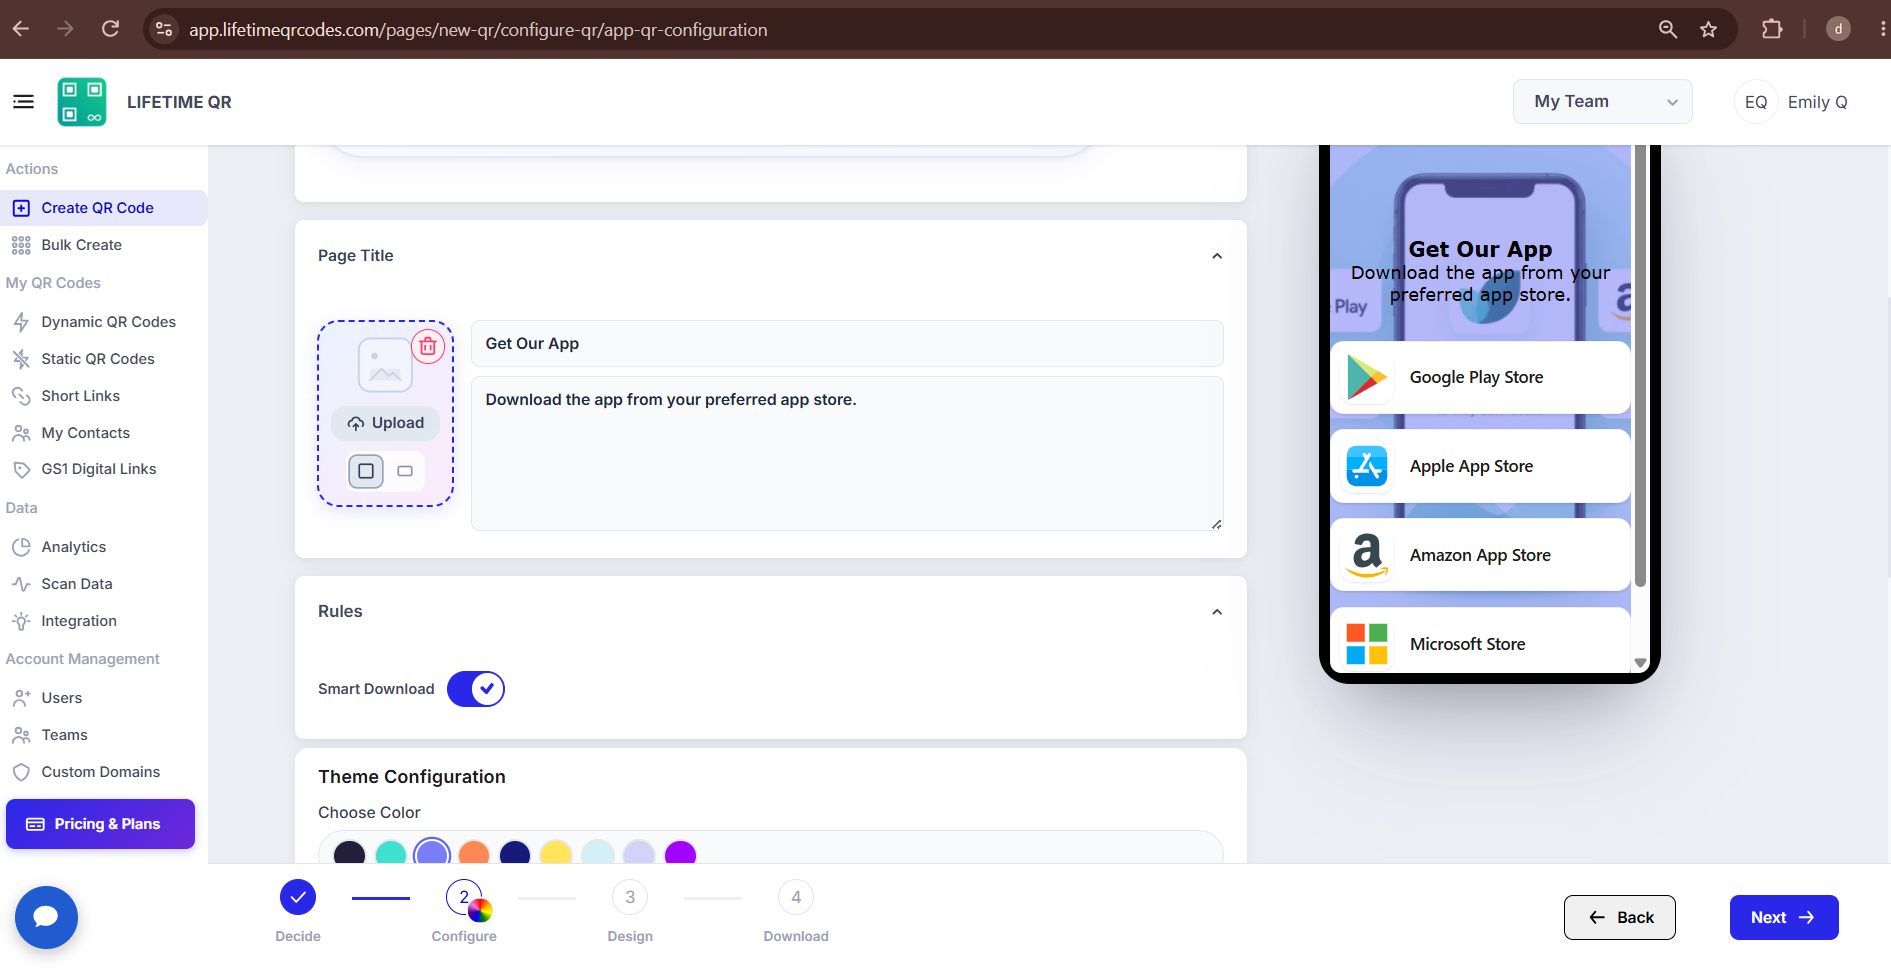Click the Short Links chain icon
Image resolution: width=1891 pixels, height=970 pixels.
click(21, 396)
